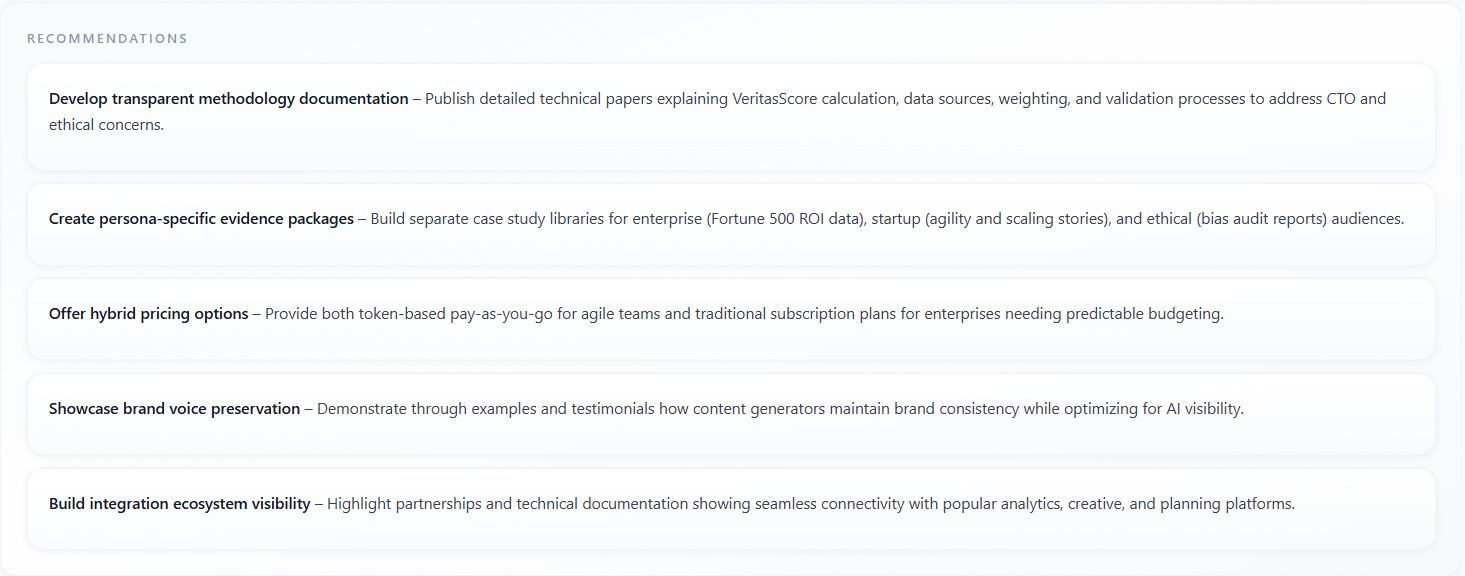Click 'technical documentation' in integration card
The width and height of the screenshot is (1465, 576).
point(602,504)
